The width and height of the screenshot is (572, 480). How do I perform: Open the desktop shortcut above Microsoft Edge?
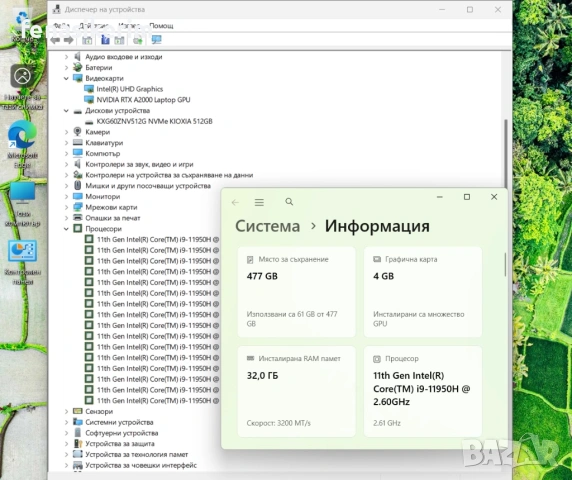pos(23,87)
